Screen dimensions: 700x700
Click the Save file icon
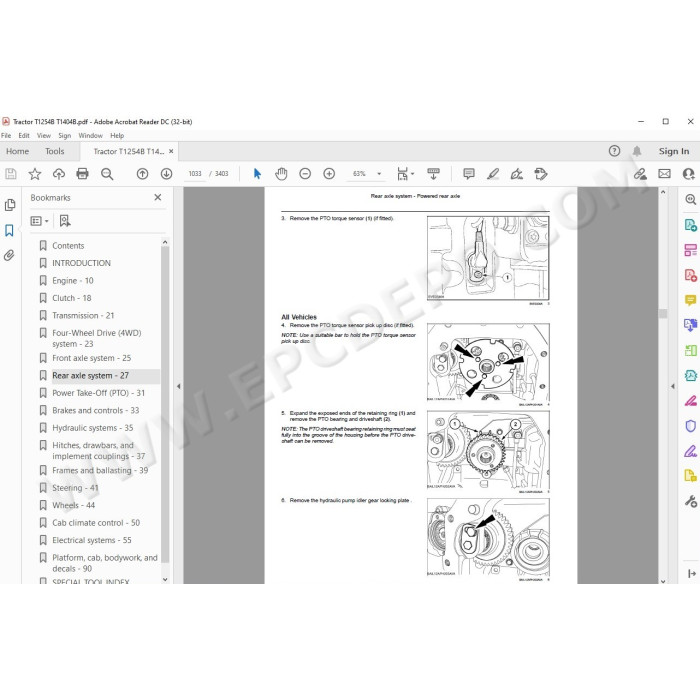tap(11, 174)
